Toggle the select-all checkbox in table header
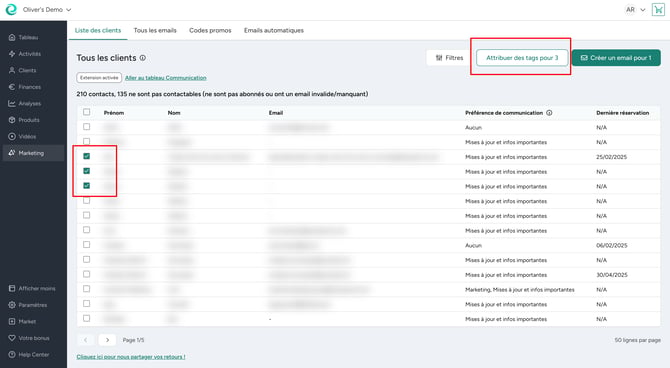The height and width of the screenshot is (368, 670). click(86, 112)
